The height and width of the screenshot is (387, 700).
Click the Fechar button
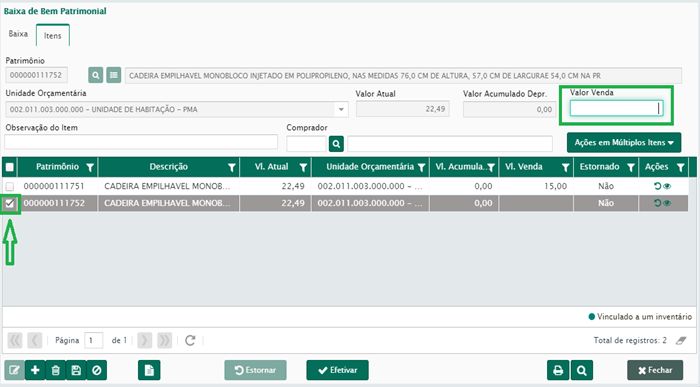[655, 370]
